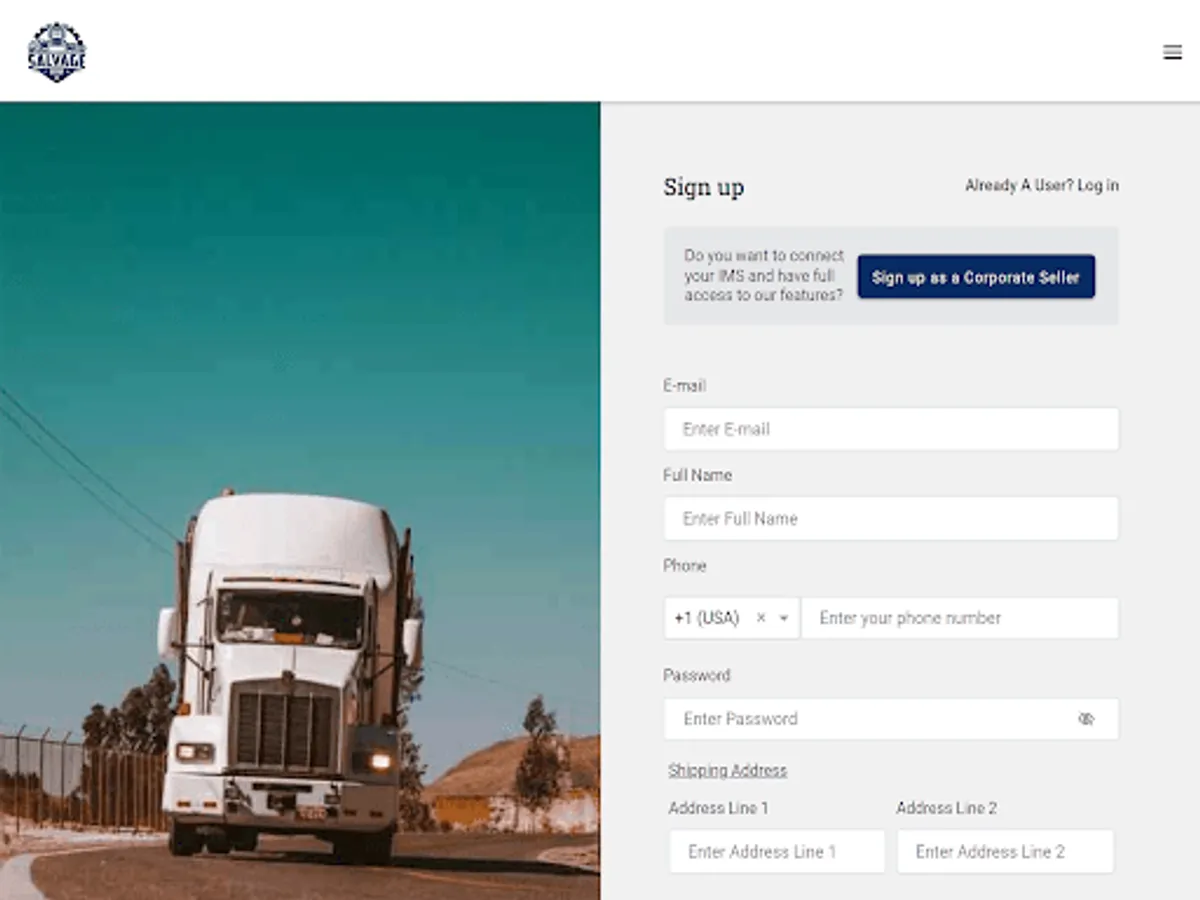Click the IMS connection prompt text
This screenshot has height=900, width=1200.
pyautogui.click(x=764, y=276)
